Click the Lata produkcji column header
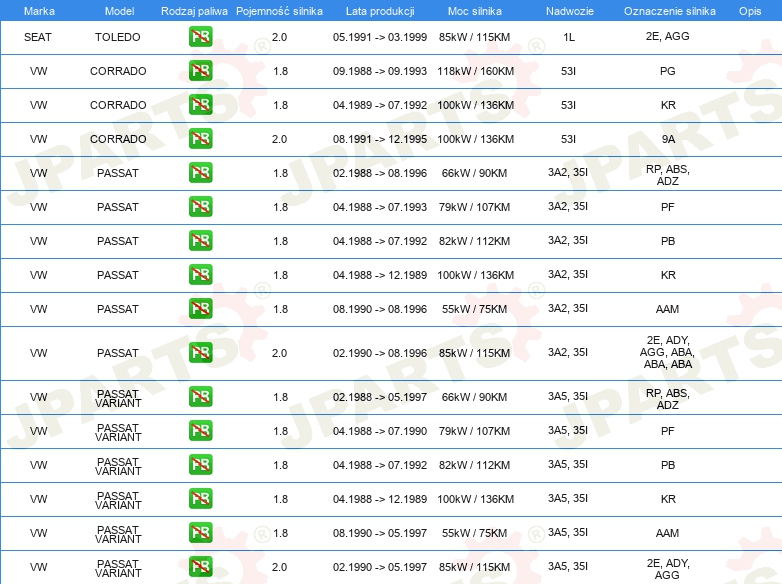Image resolution: width=782 pixels, height=584 pixels. (x=380, y=11)
